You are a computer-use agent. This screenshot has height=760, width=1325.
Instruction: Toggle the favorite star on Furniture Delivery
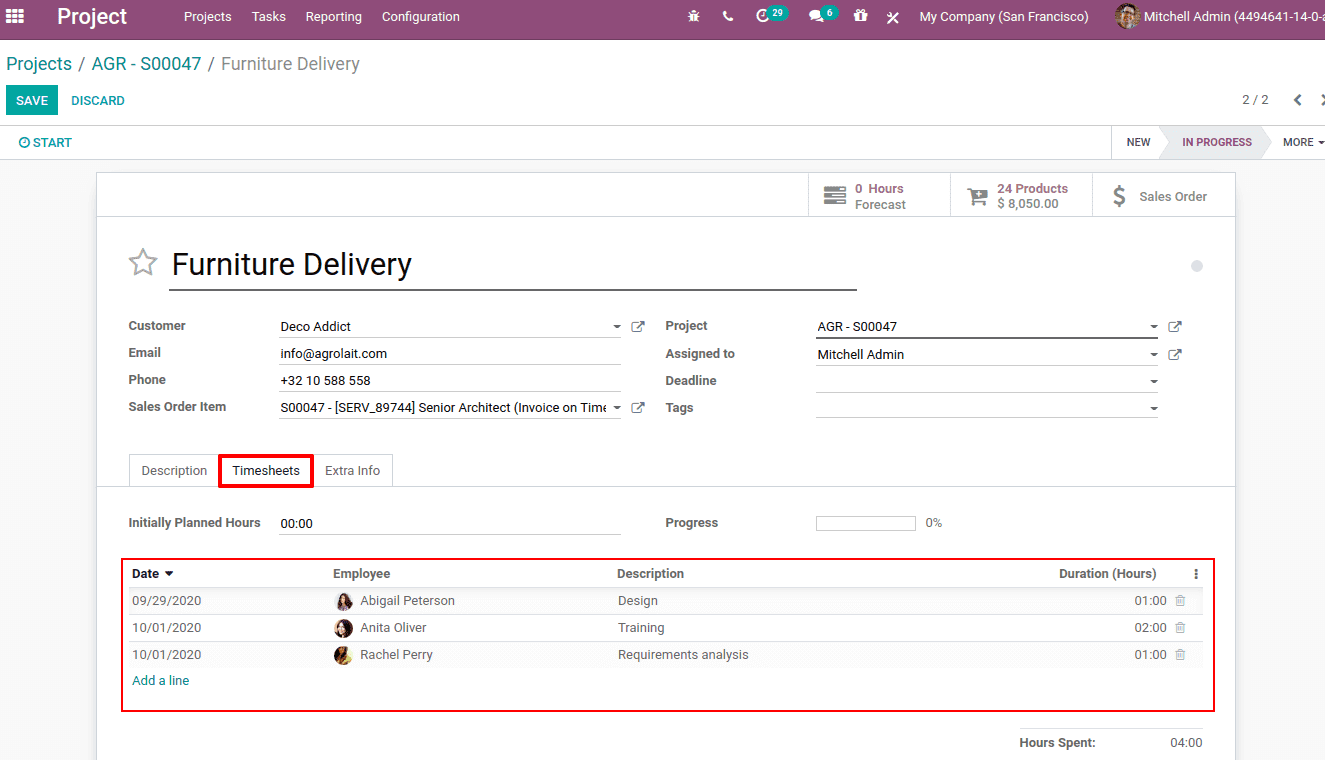pos(143,263)
